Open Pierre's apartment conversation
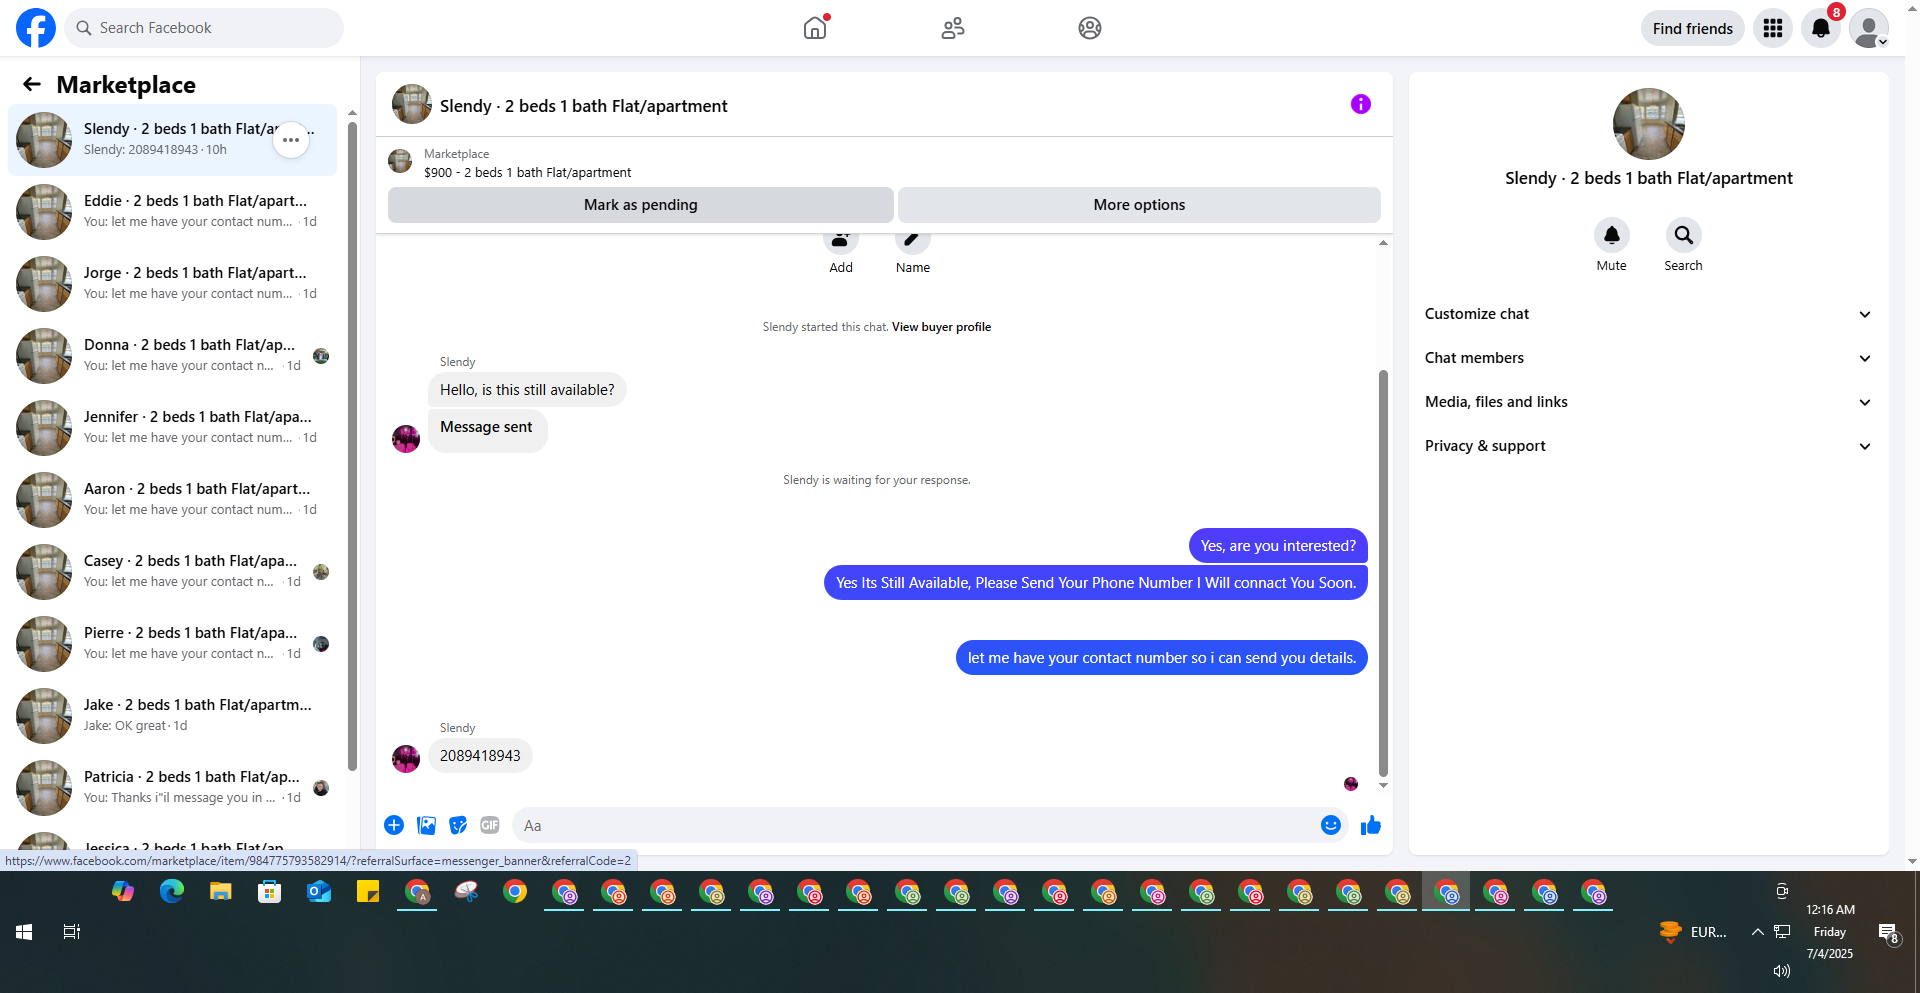1920x993 pixels. pyautogui.click(x=173, y=644)
